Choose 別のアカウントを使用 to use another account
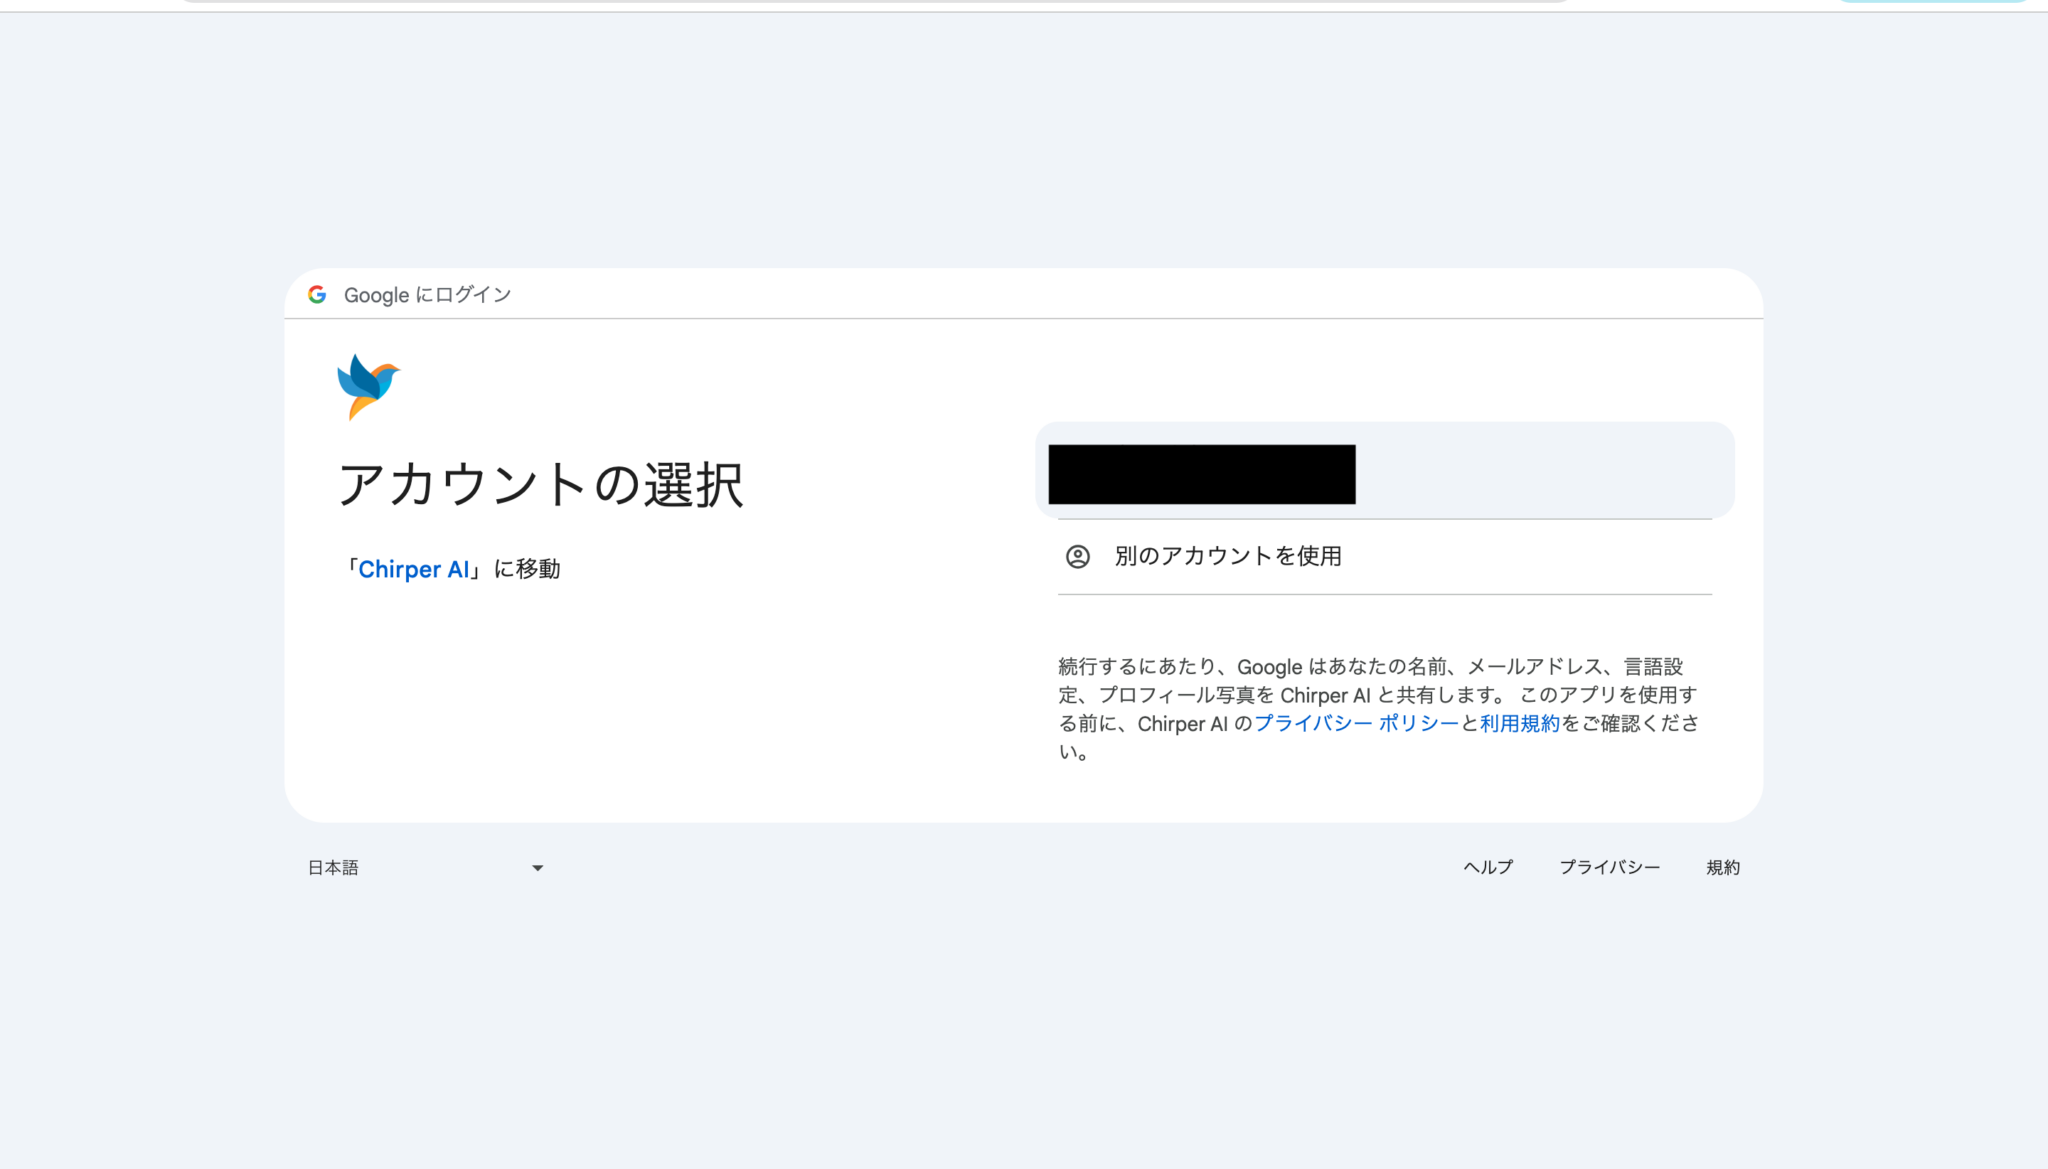2048x1169 pixels. coord(1228,556)
